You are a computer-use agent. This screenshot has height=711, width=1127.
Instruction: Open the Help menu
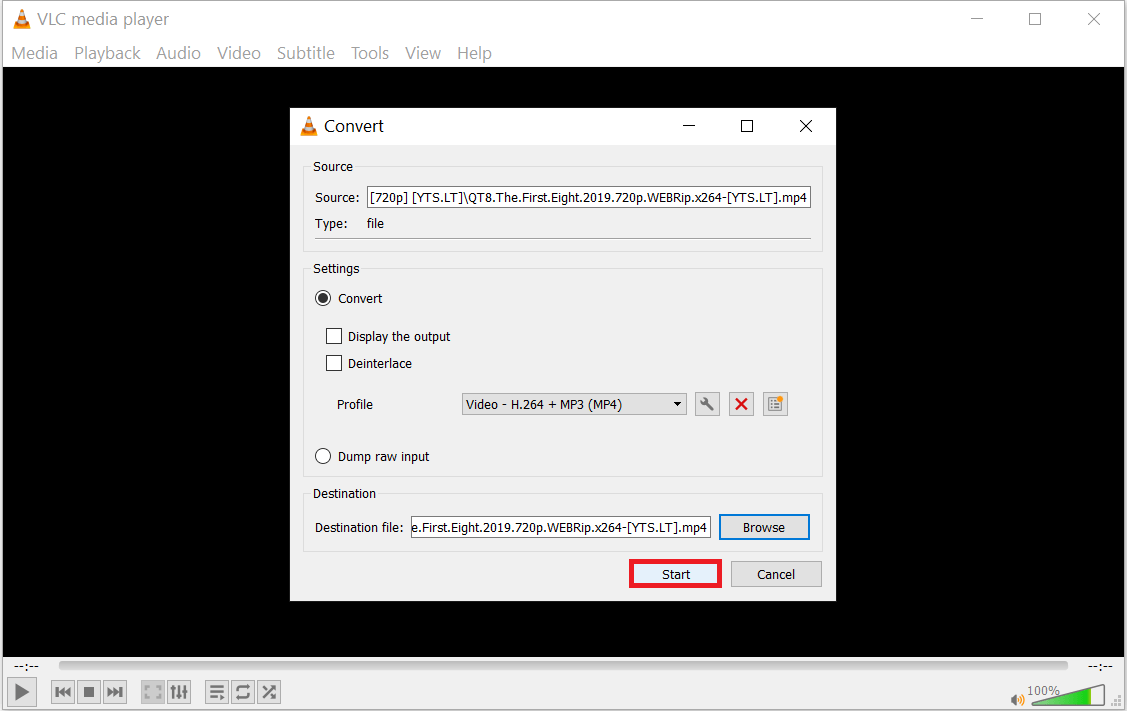pyautogui.click(x=474, y=53)
